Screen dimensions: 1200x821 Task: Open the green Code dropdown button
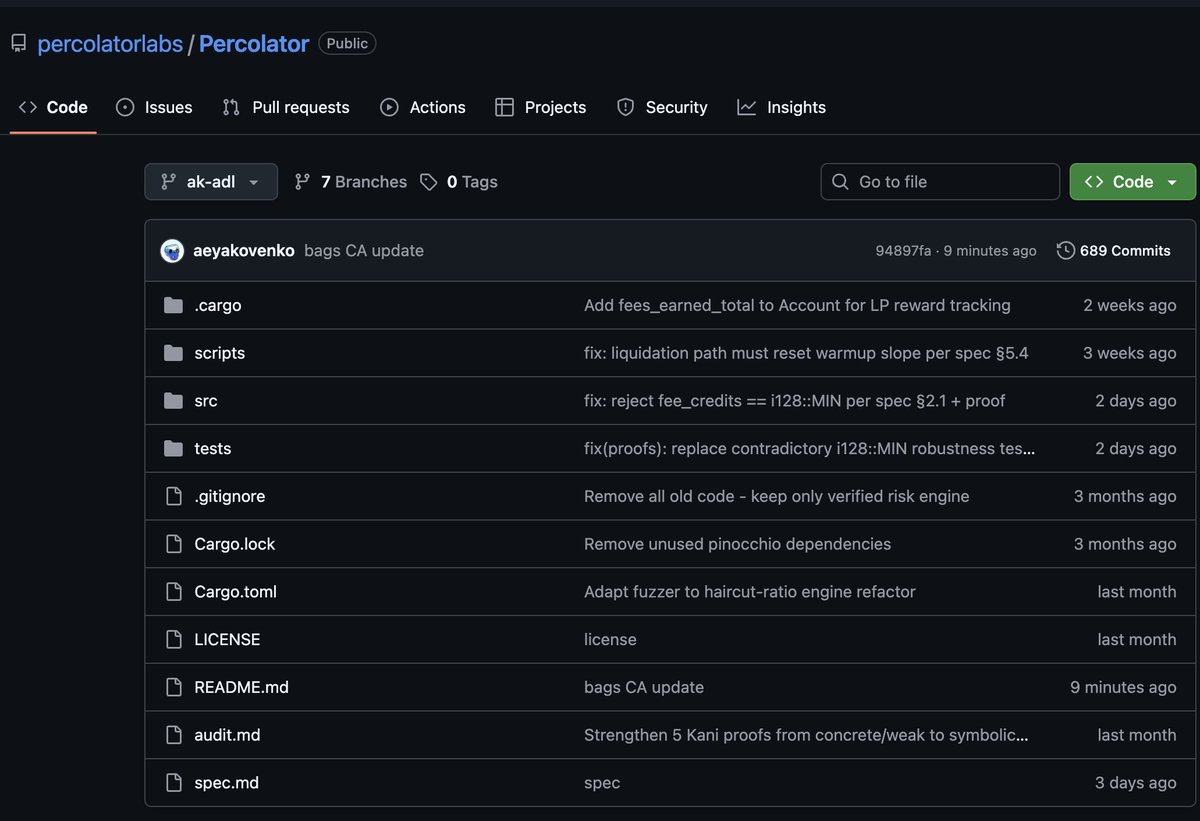(1132, 182)
